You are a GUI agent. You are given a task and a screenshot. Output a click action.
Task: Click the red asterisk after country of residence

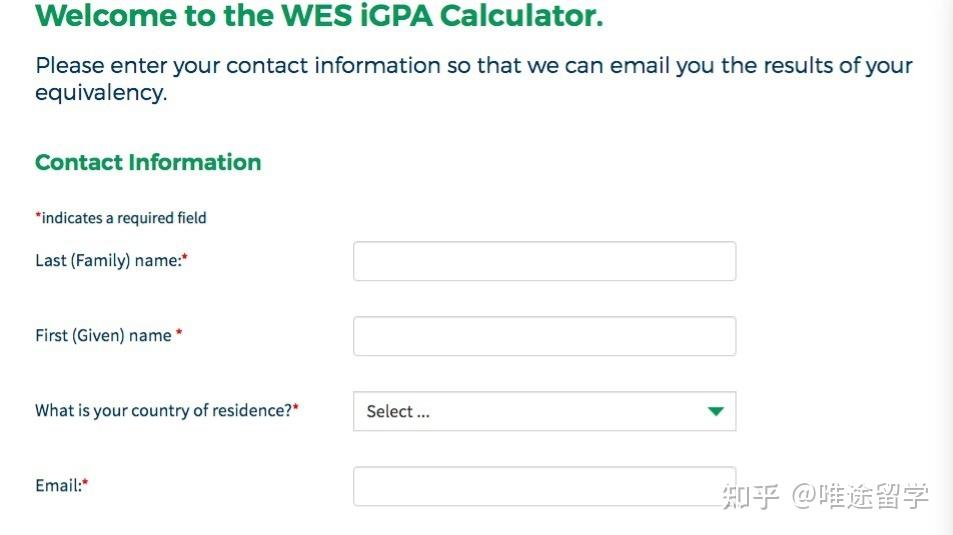296,408
